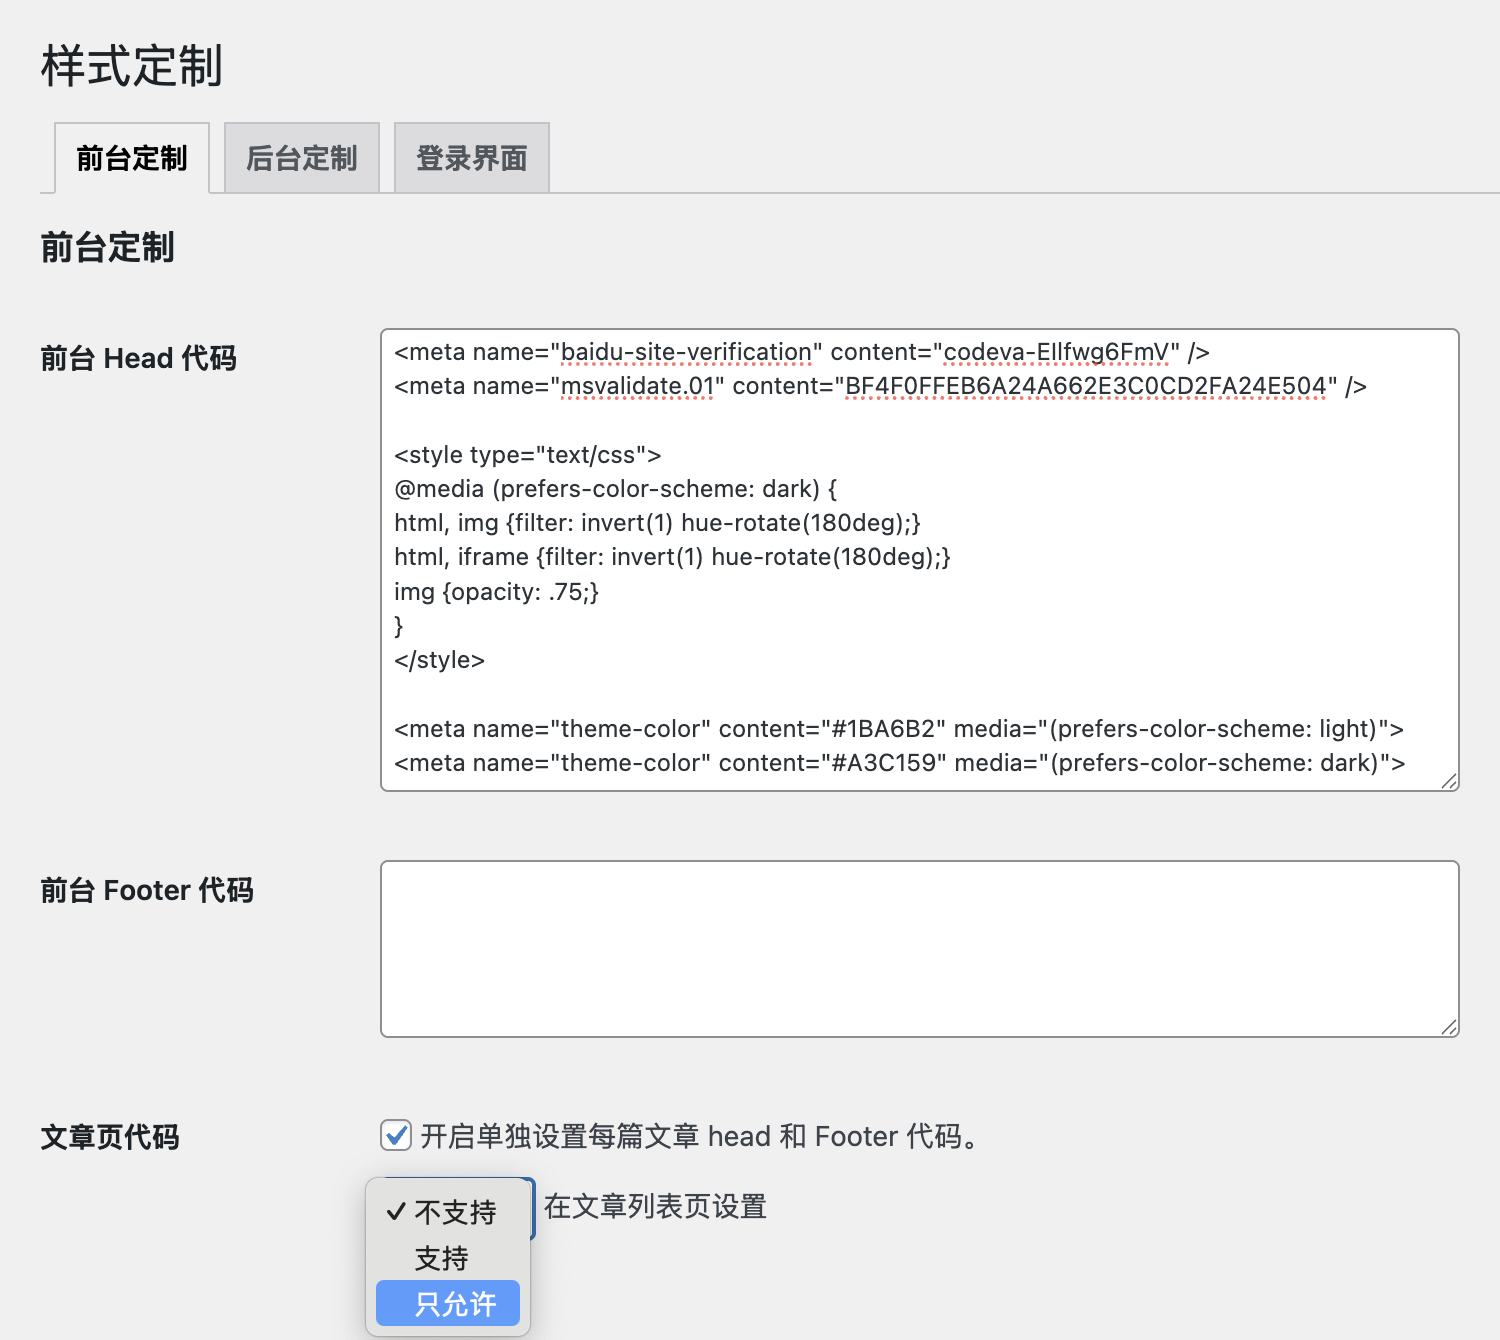Click the img opacity .75 line
Viewport: 1500px width, 1340px height.
click(496, 592)
